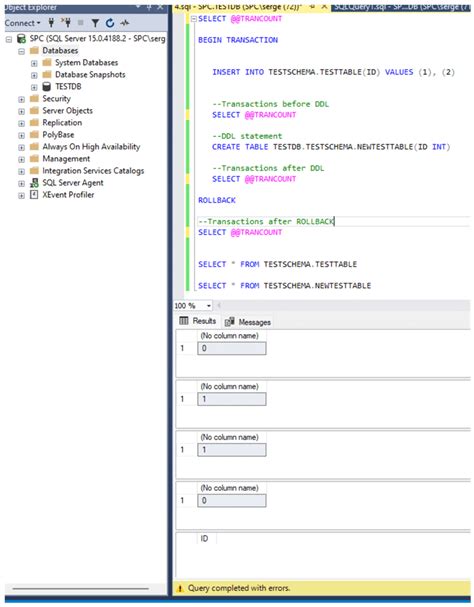Collapse the SELECT @@TRANCOUNT code outline box
474x607 pixels.
[194, 19]
